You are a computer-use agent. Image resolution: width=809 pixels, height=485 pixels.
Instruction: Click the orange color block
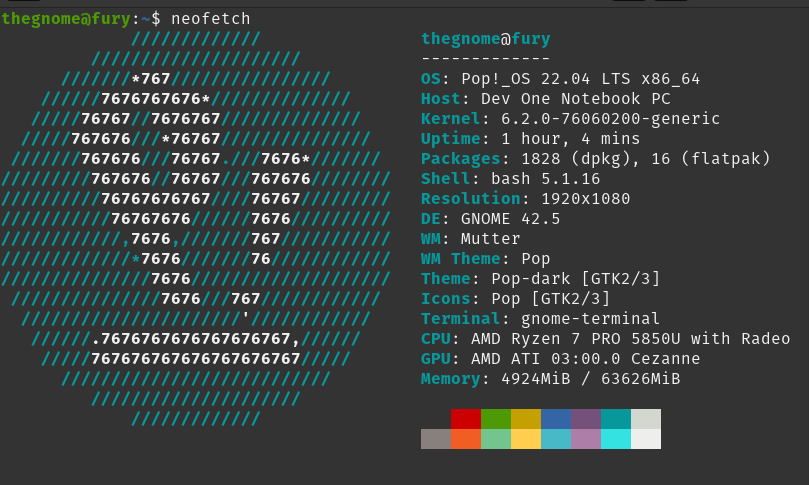[x=466, y=439]
